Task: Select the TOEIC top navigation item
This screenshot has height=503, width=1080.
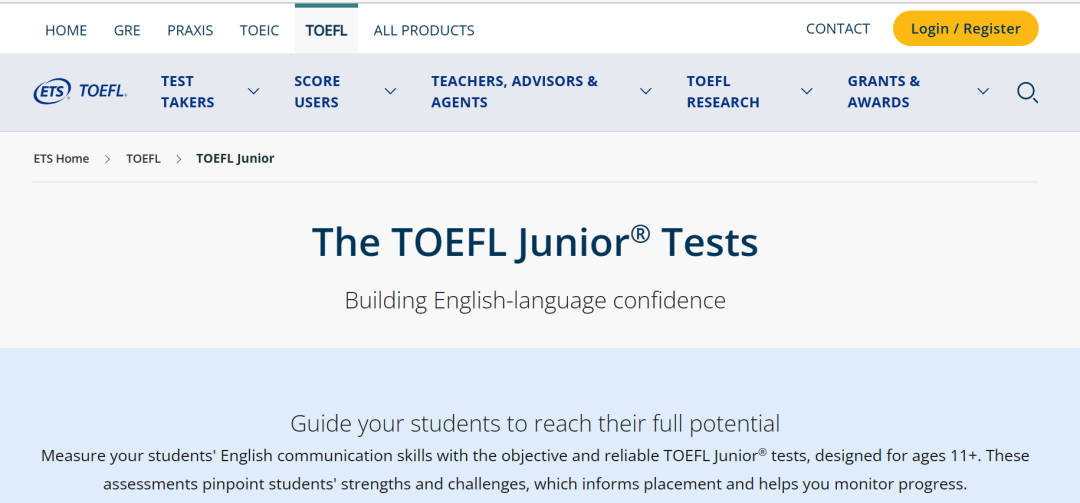Action: pos(260,30)
